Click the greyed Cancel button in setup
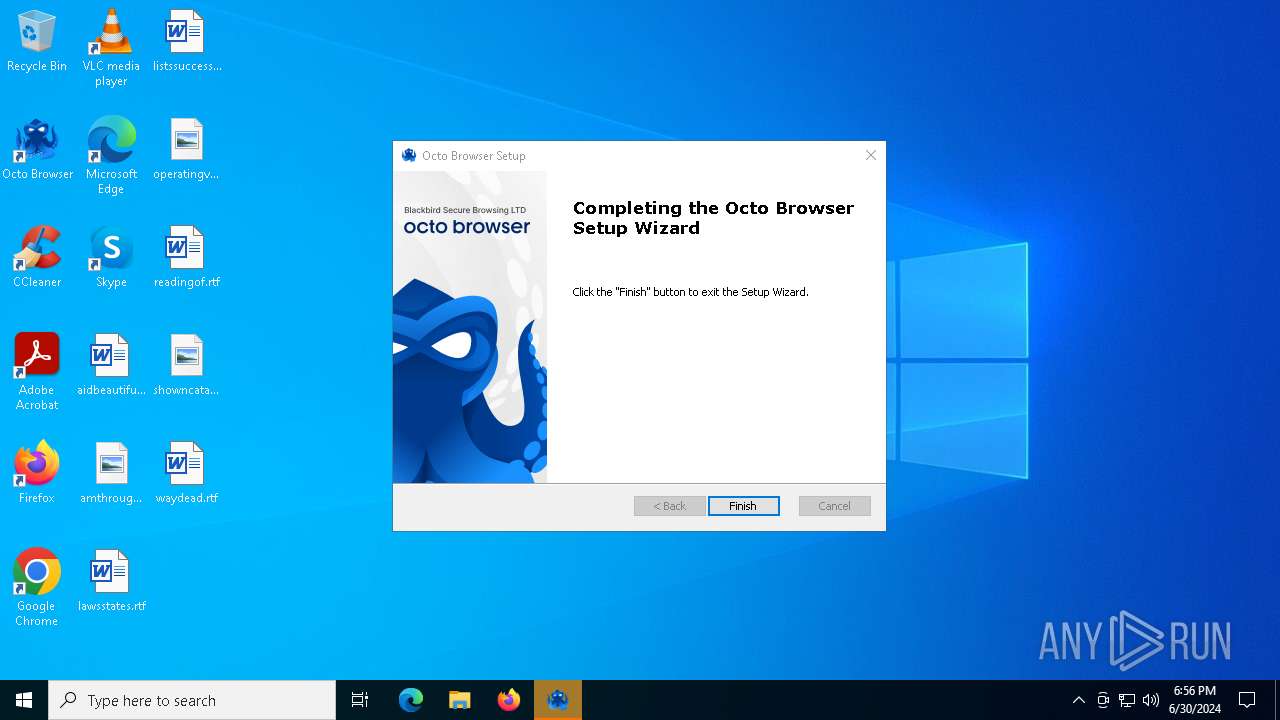Viewport: 1280px width, 720px height. coord(834,506)
